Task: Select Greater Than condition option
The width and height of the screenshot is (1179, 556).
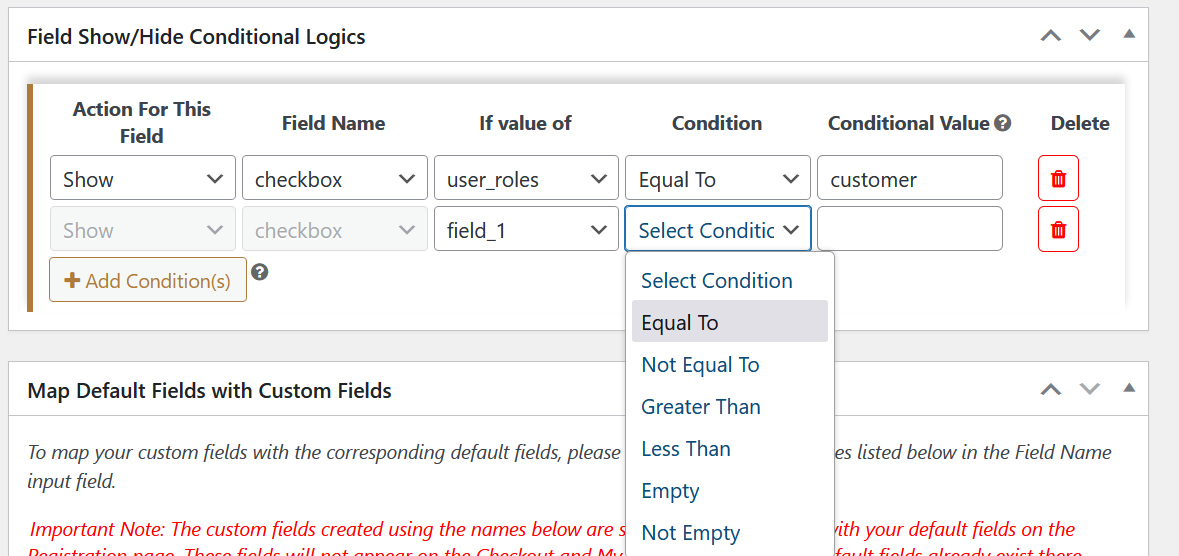Action: tap(700, 407)
